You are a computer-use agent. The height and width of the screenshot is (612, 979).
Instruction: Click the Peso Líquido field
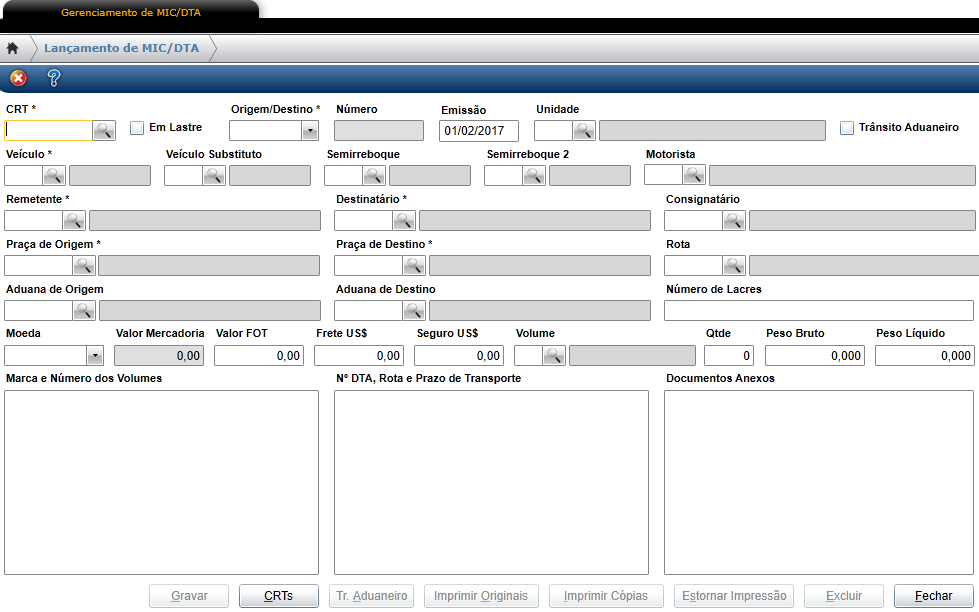(925, 355)
